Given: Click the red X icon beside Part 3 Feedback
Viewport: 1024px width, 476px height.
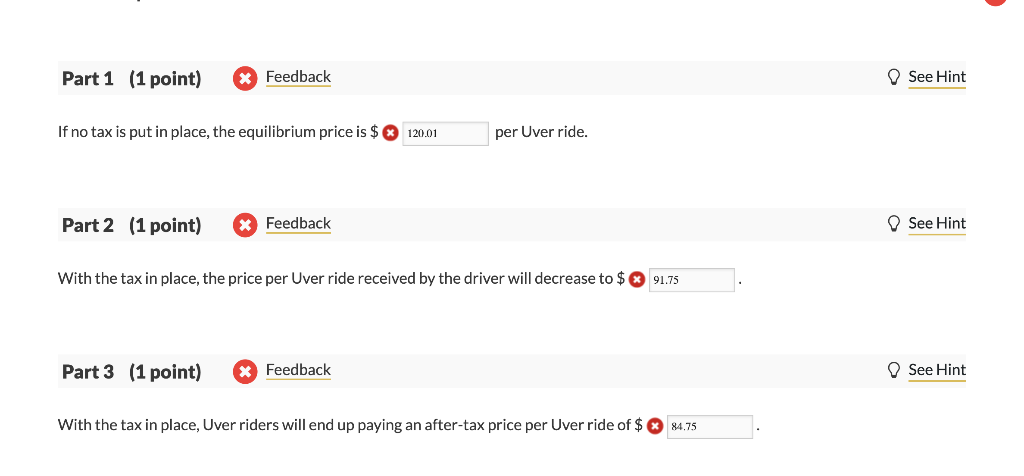Looking at the screenshot, I should [x=245, y=372].
